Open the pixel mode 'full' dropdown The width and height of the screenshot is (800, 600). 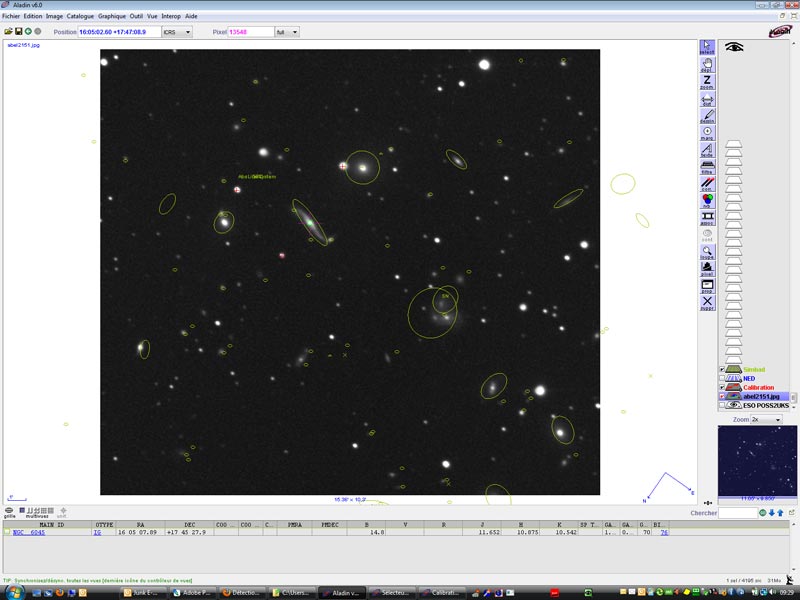287,32
